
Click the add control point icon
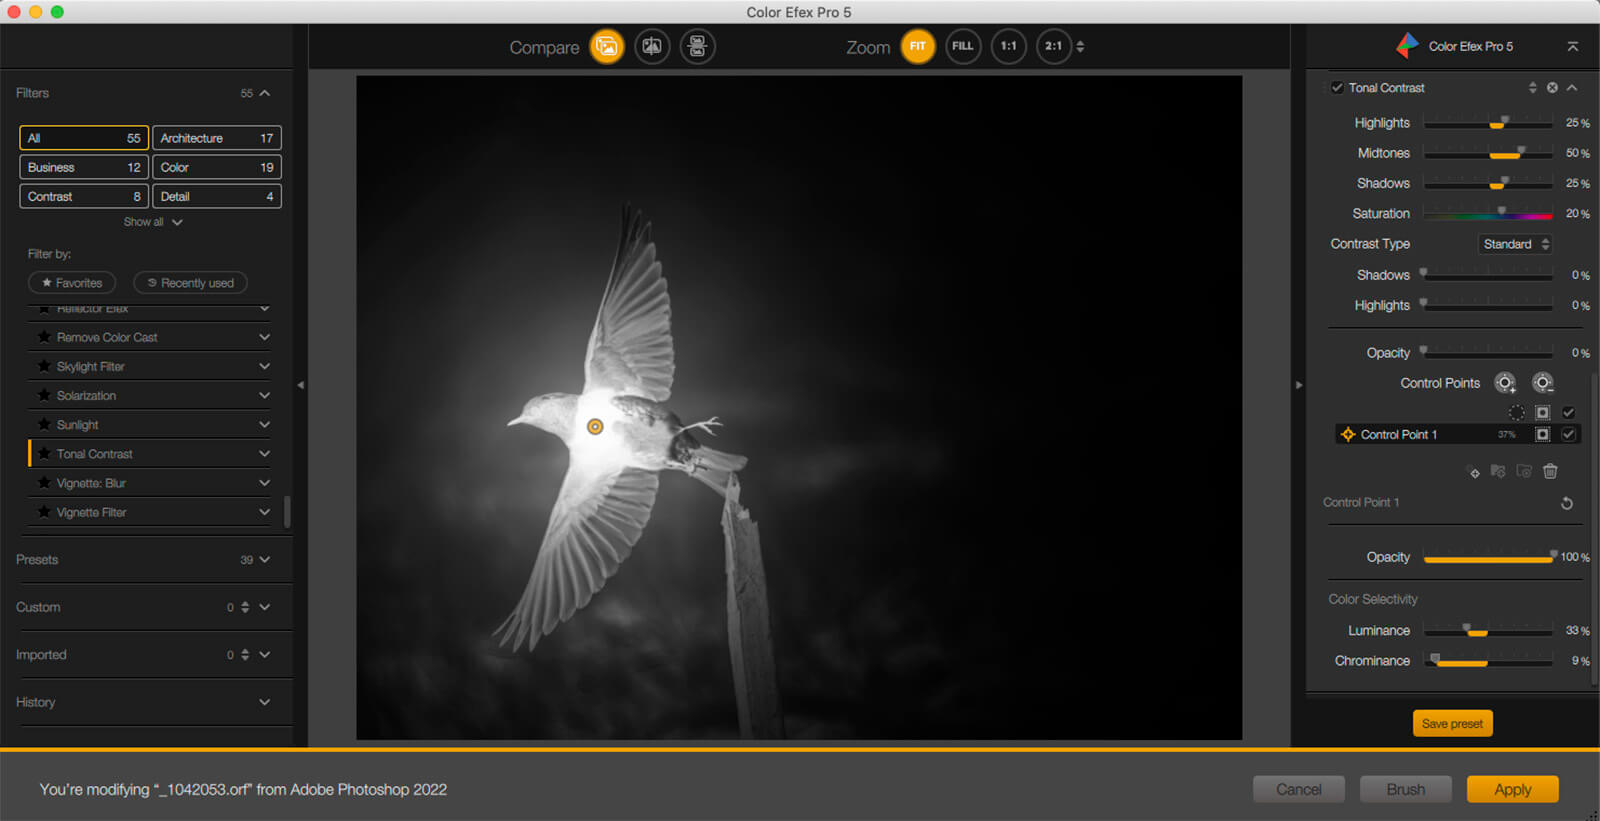pyautogui.click(x=1505, y=383)
